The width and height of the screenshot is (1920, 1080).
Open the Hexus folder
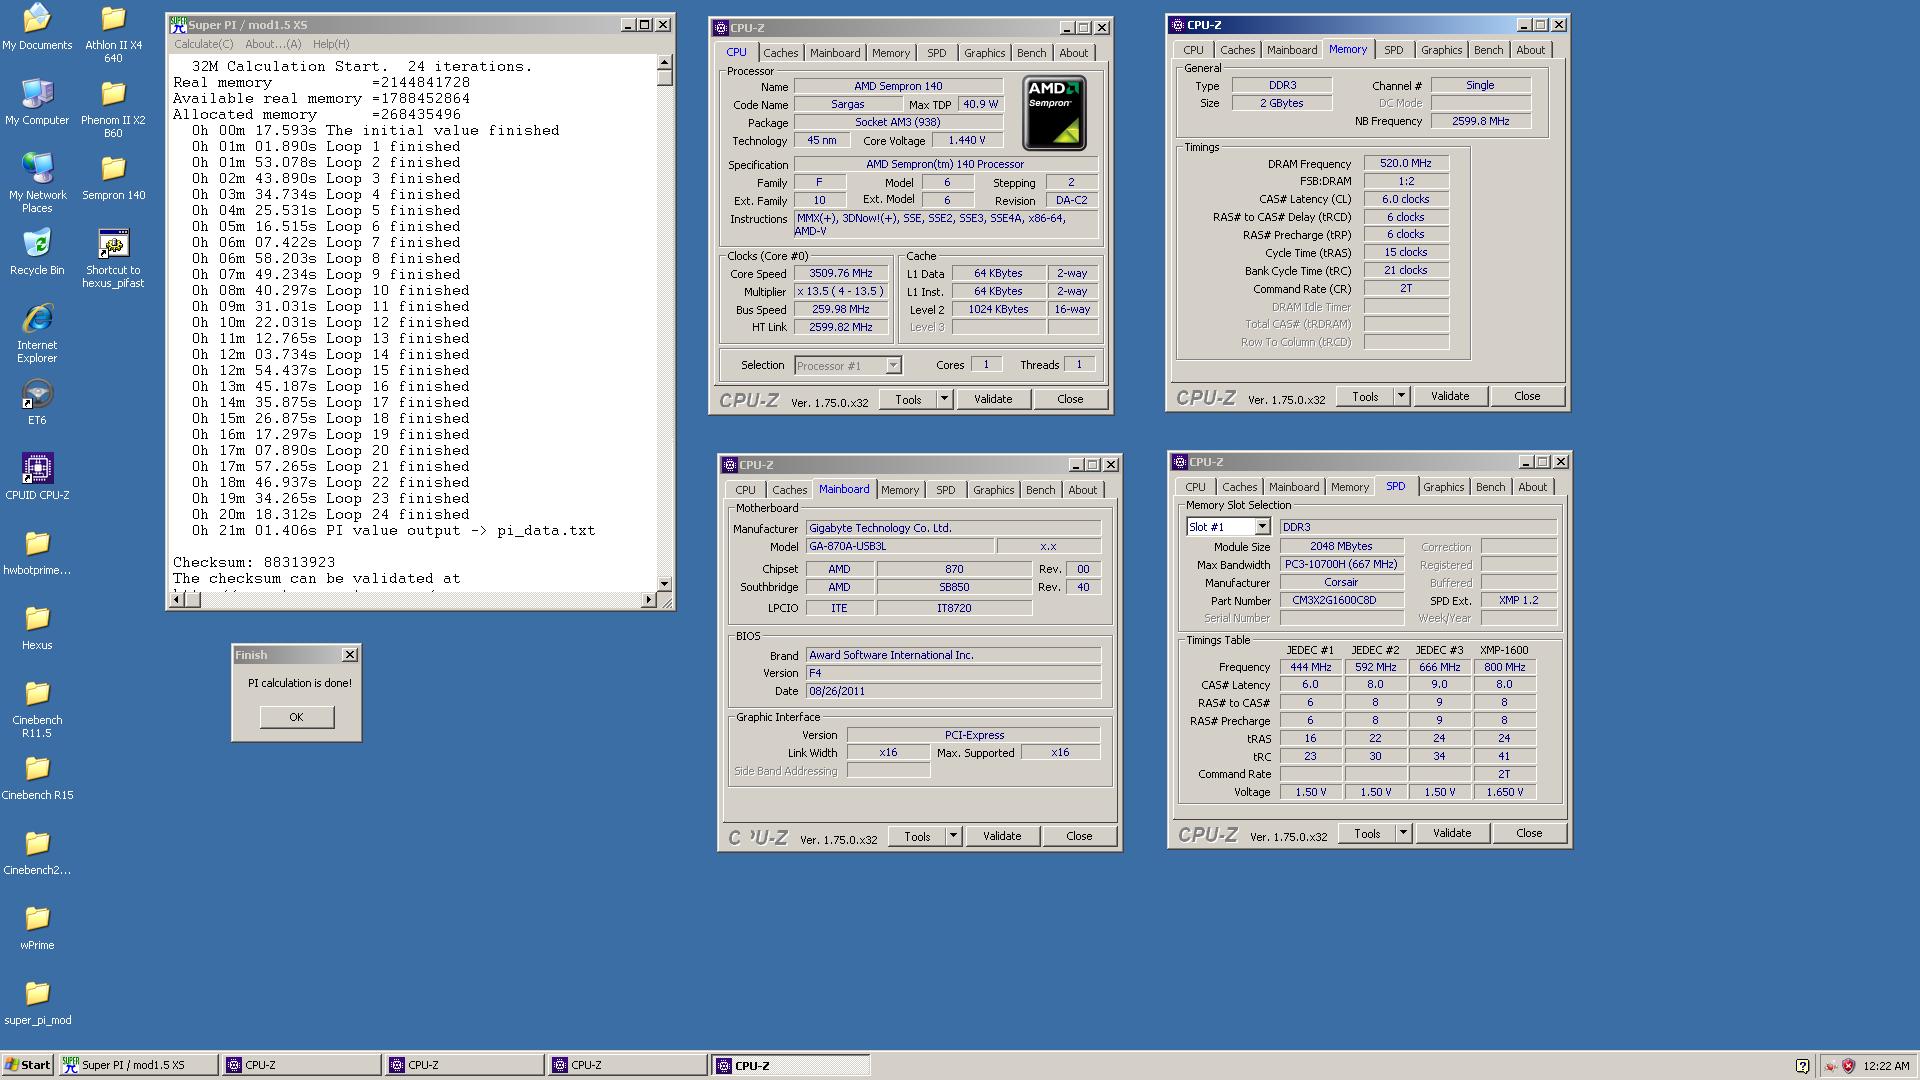pos(37,628)
